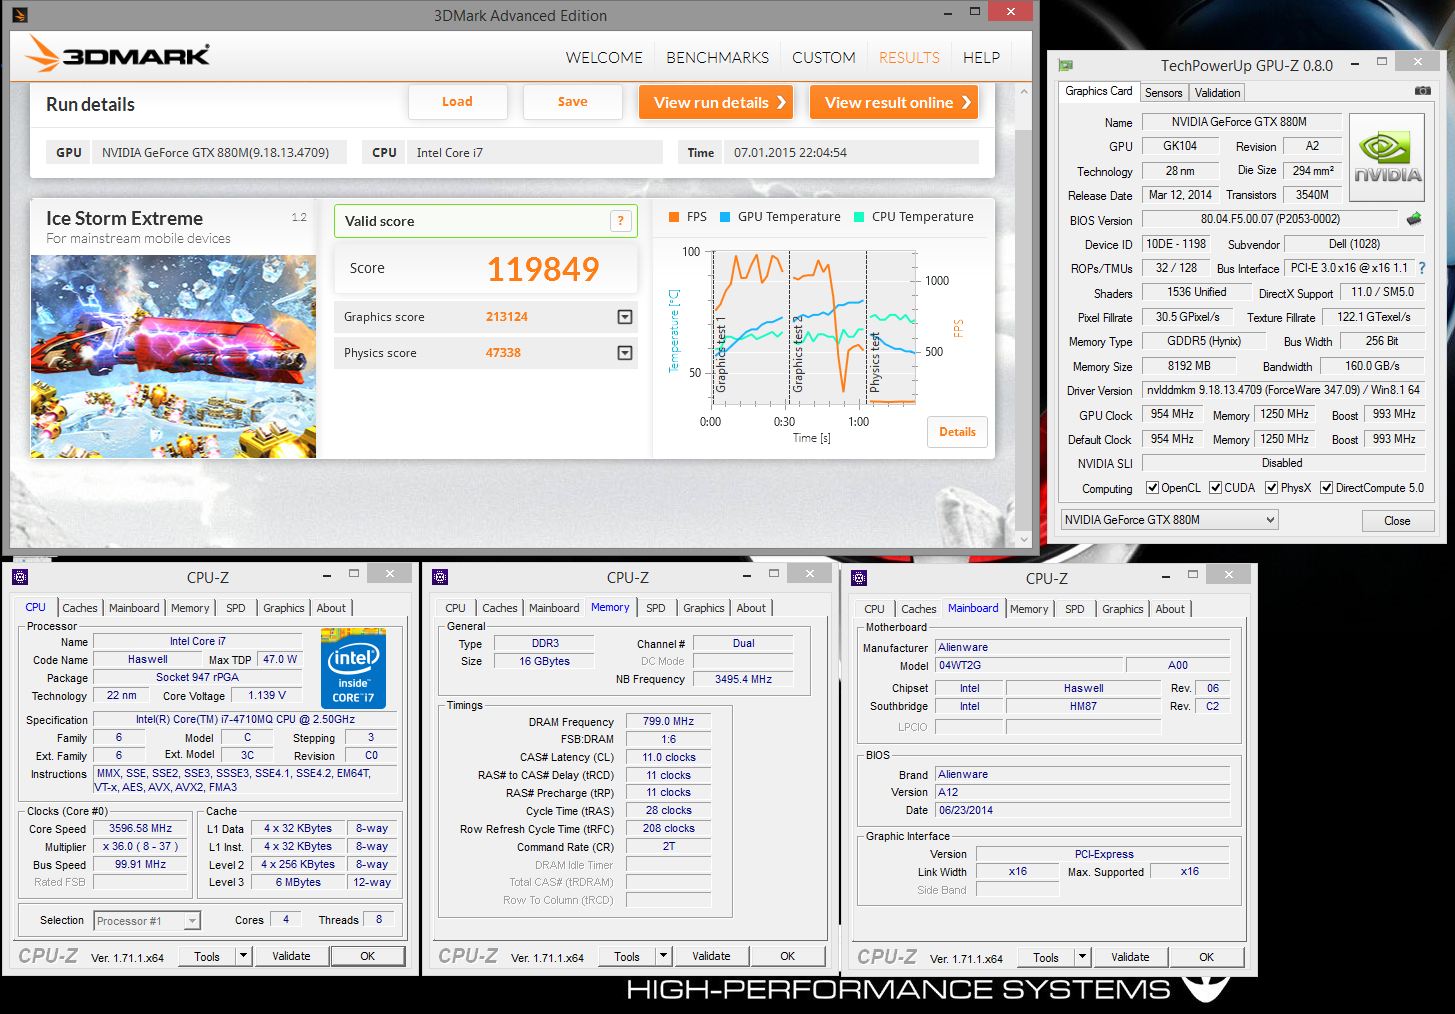Viewport: 1455px width, 1014px height.
Task: Open the CUSTOM tab in 3DMark
Action: tap(824, 58)
